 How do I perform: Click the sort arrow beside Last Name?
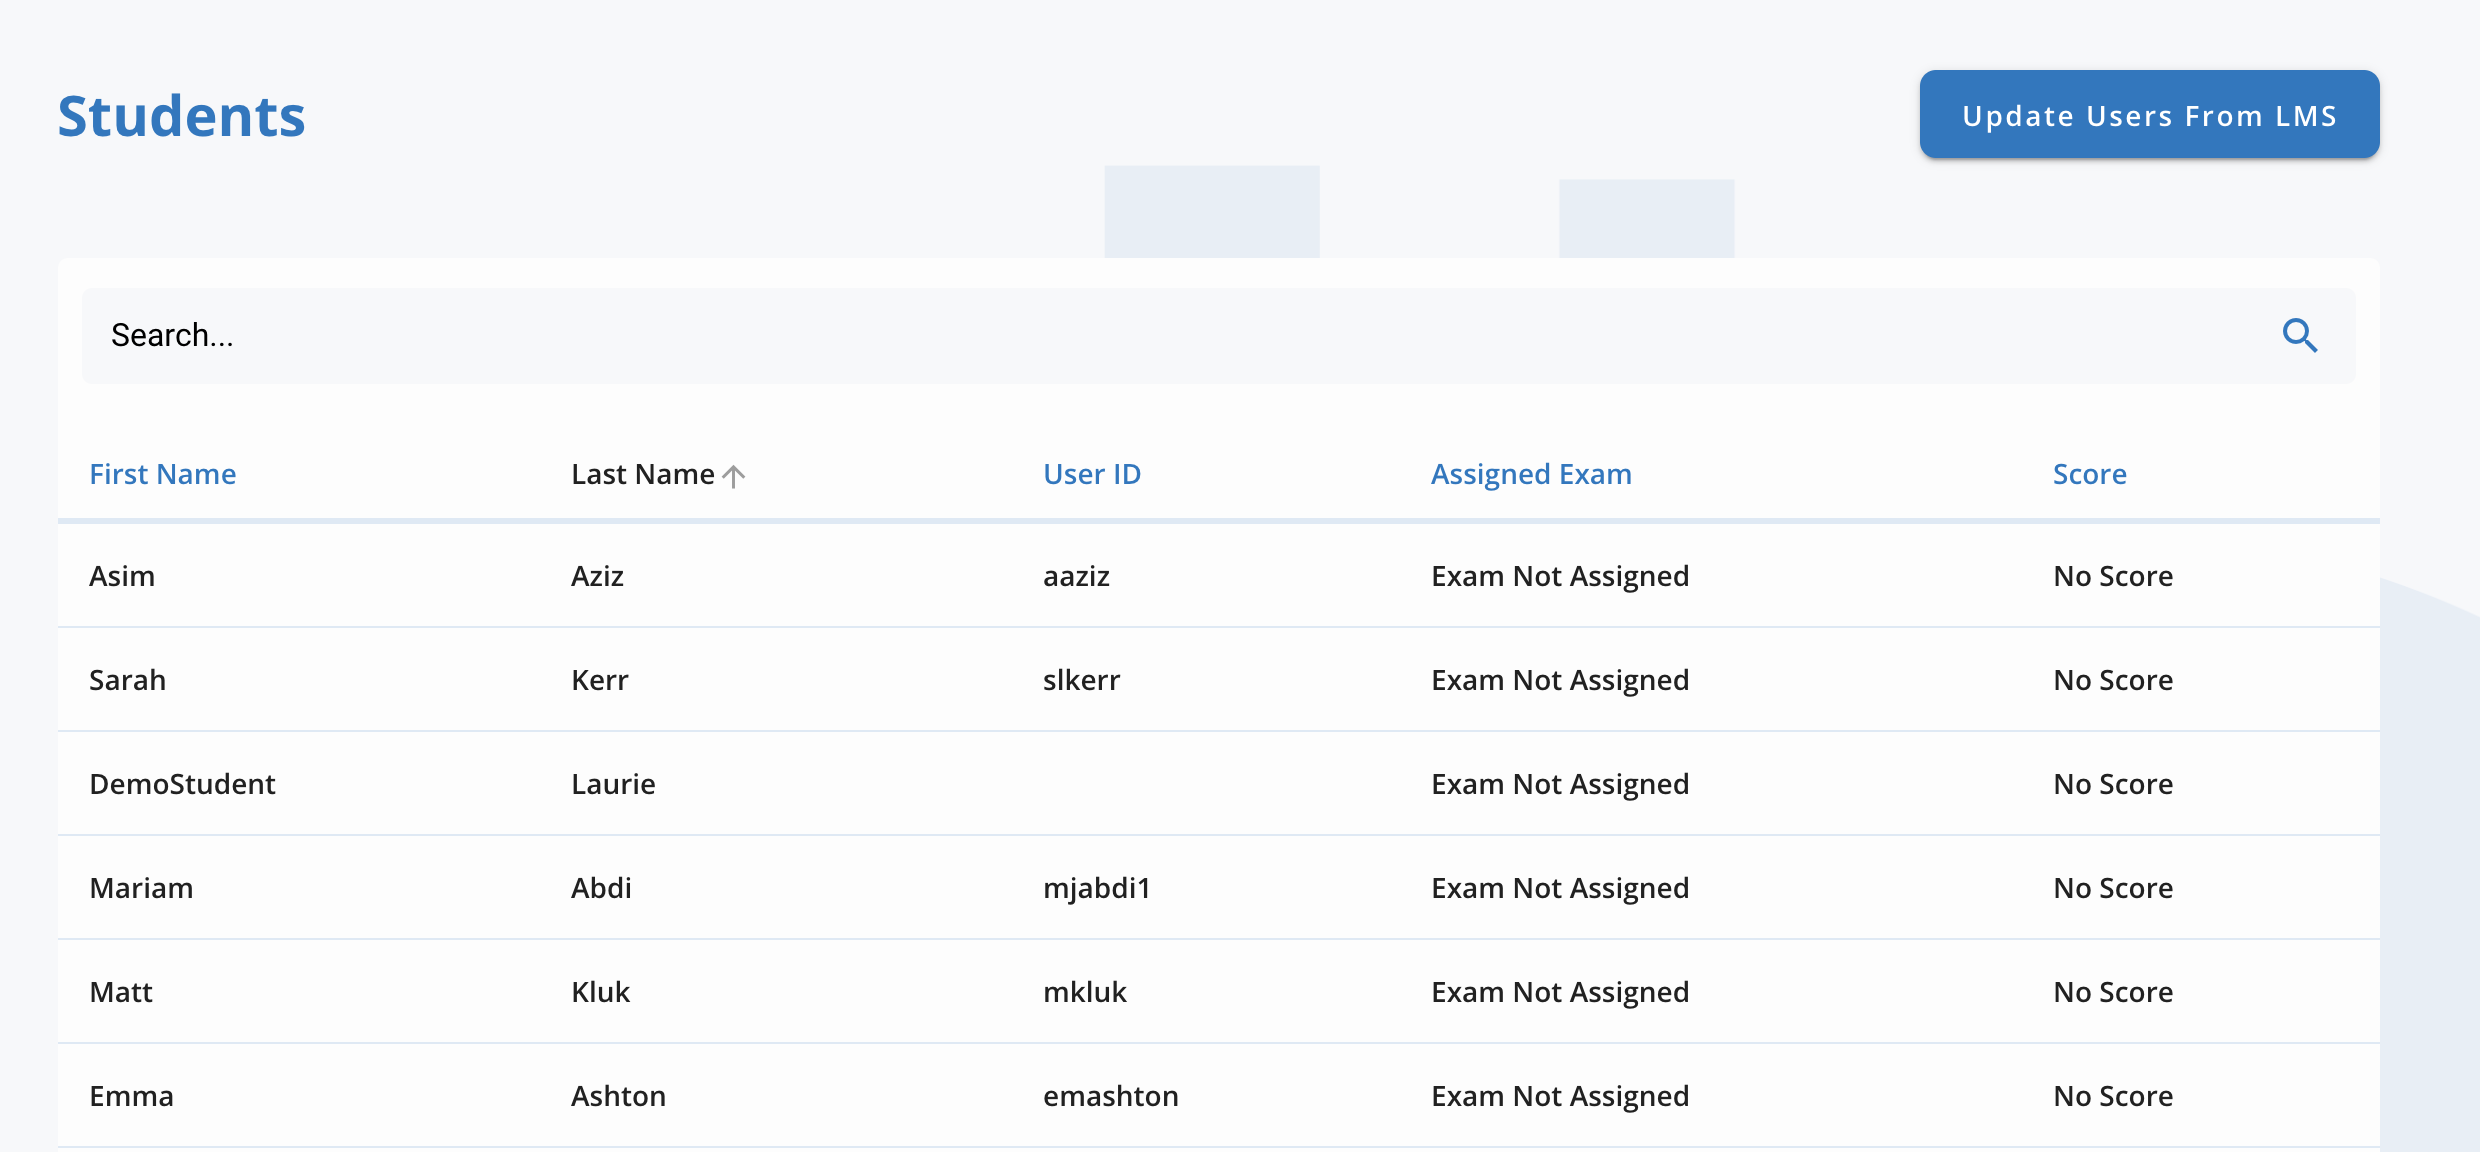click(734, 476)
